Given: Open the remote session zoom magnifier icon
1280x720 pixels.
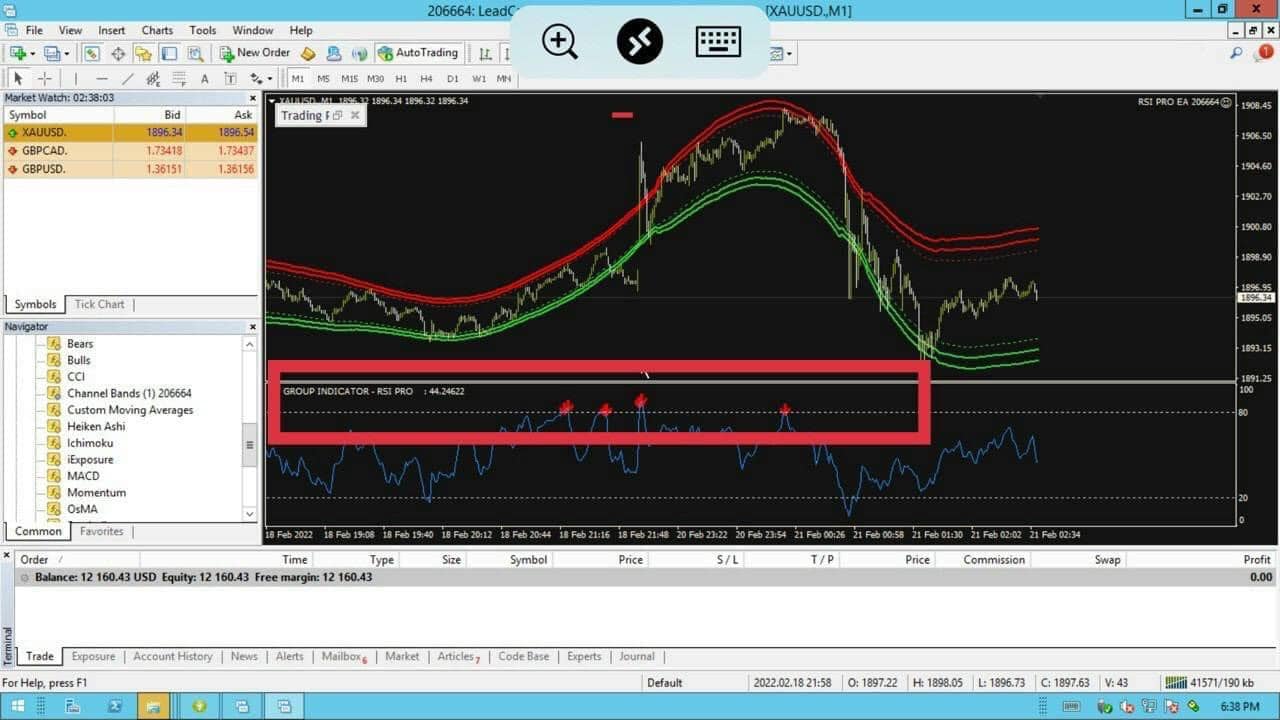Looking at the screenshot, I should 560,42.
